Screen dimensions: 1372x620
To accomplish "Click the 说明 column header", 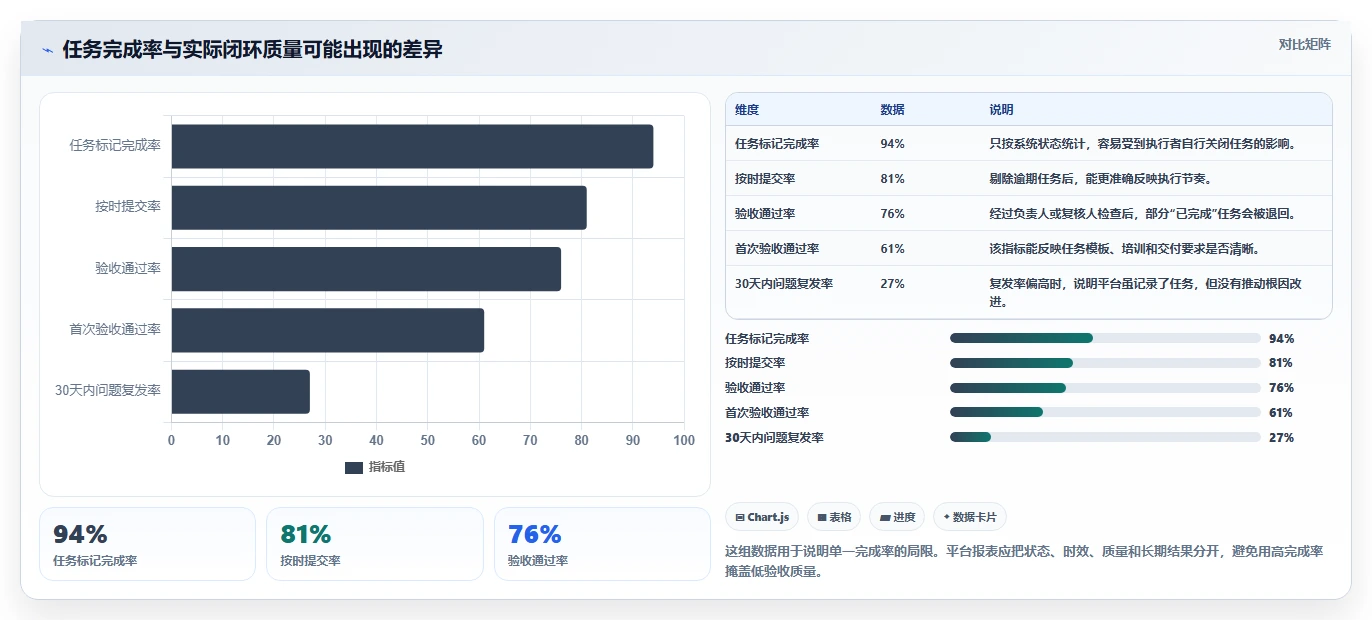I will [x=1001, y=110].
